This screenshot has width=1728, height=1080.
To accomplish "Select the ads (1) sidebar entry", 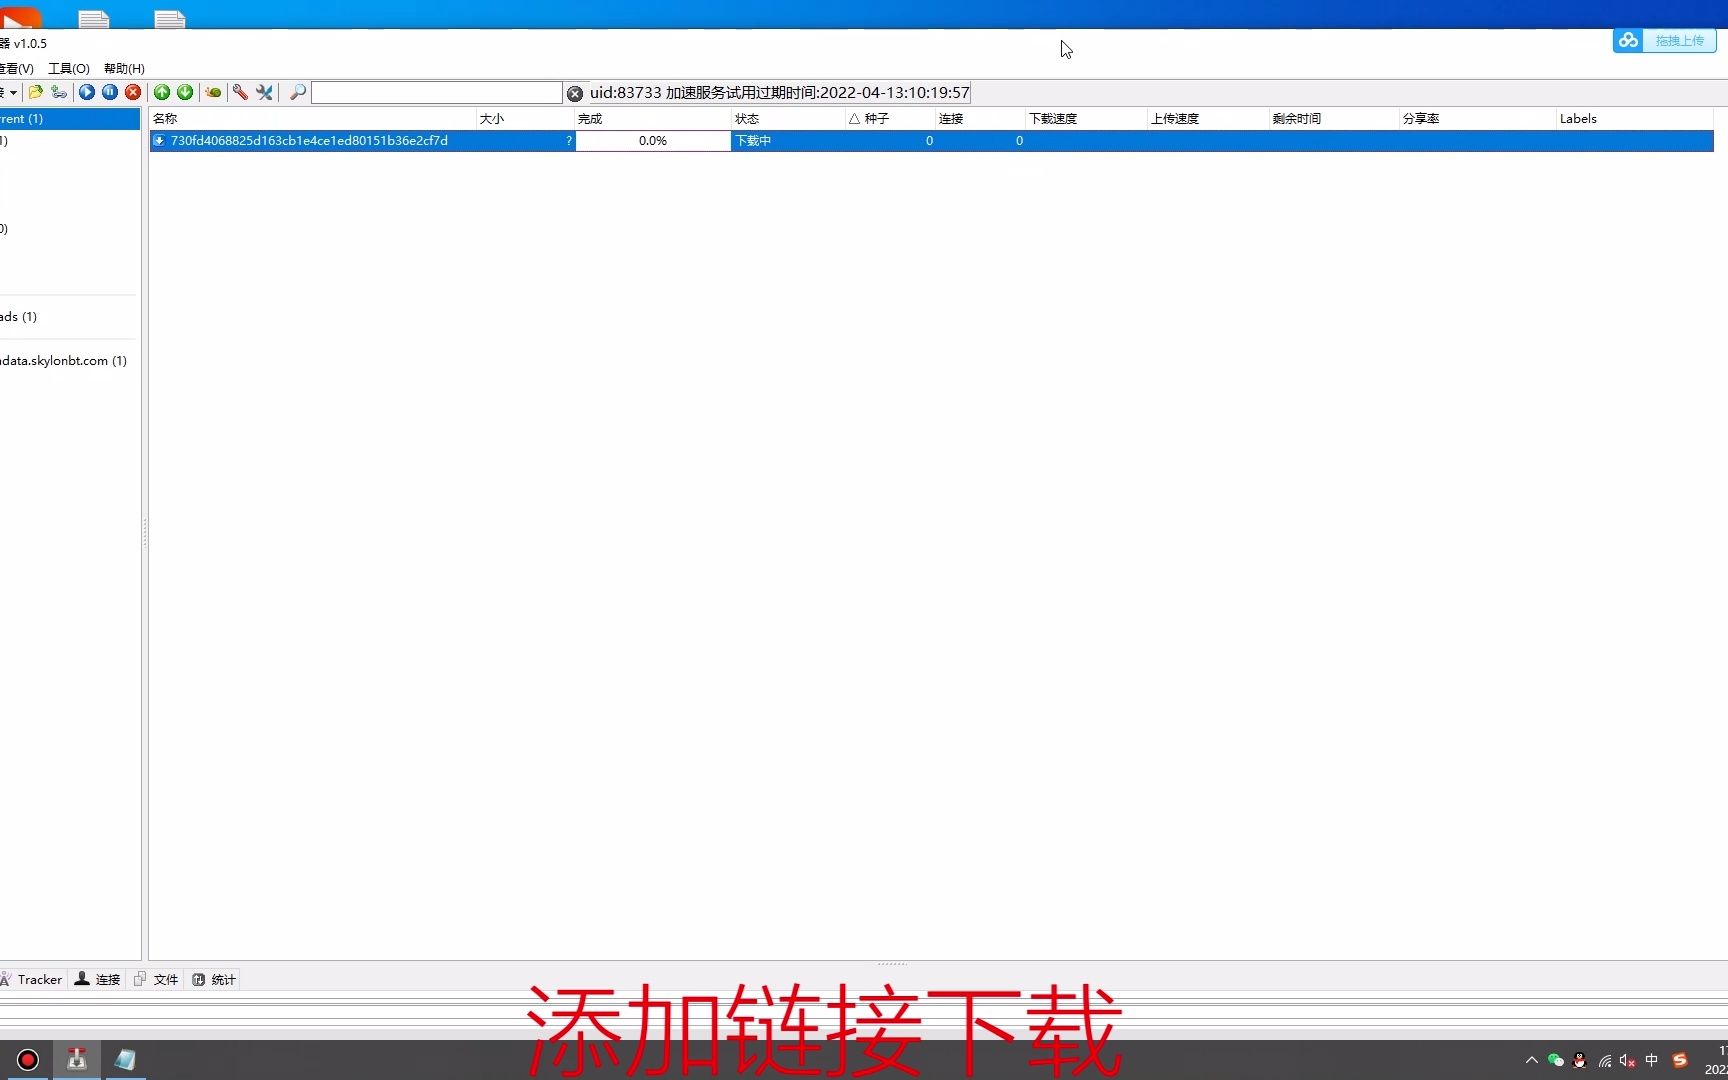I will pos(19,316).
